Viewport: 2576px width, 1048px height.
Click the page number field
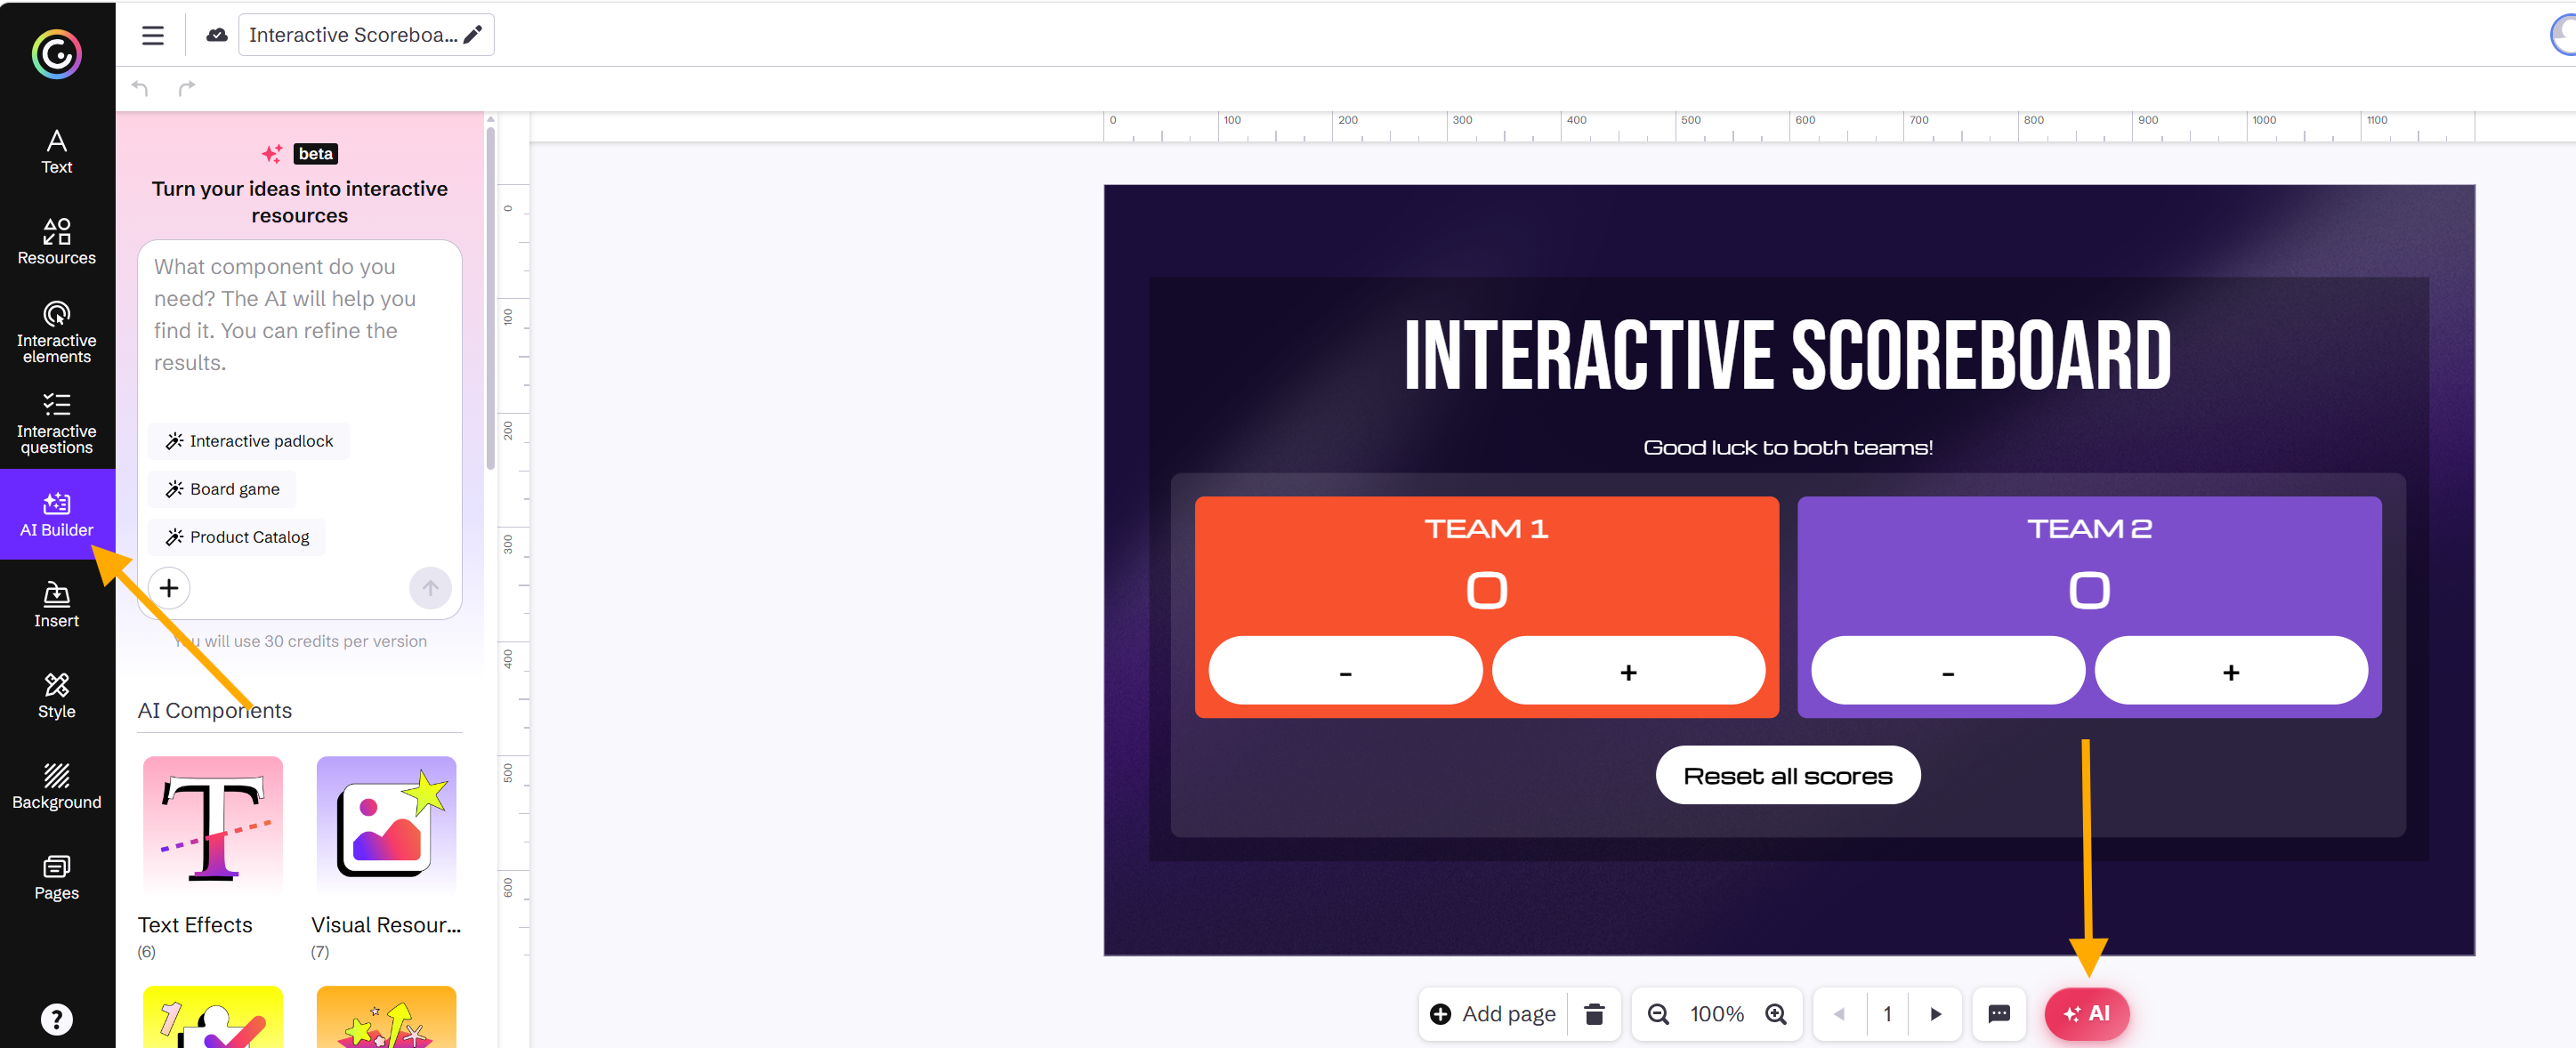[1887, 1015]
